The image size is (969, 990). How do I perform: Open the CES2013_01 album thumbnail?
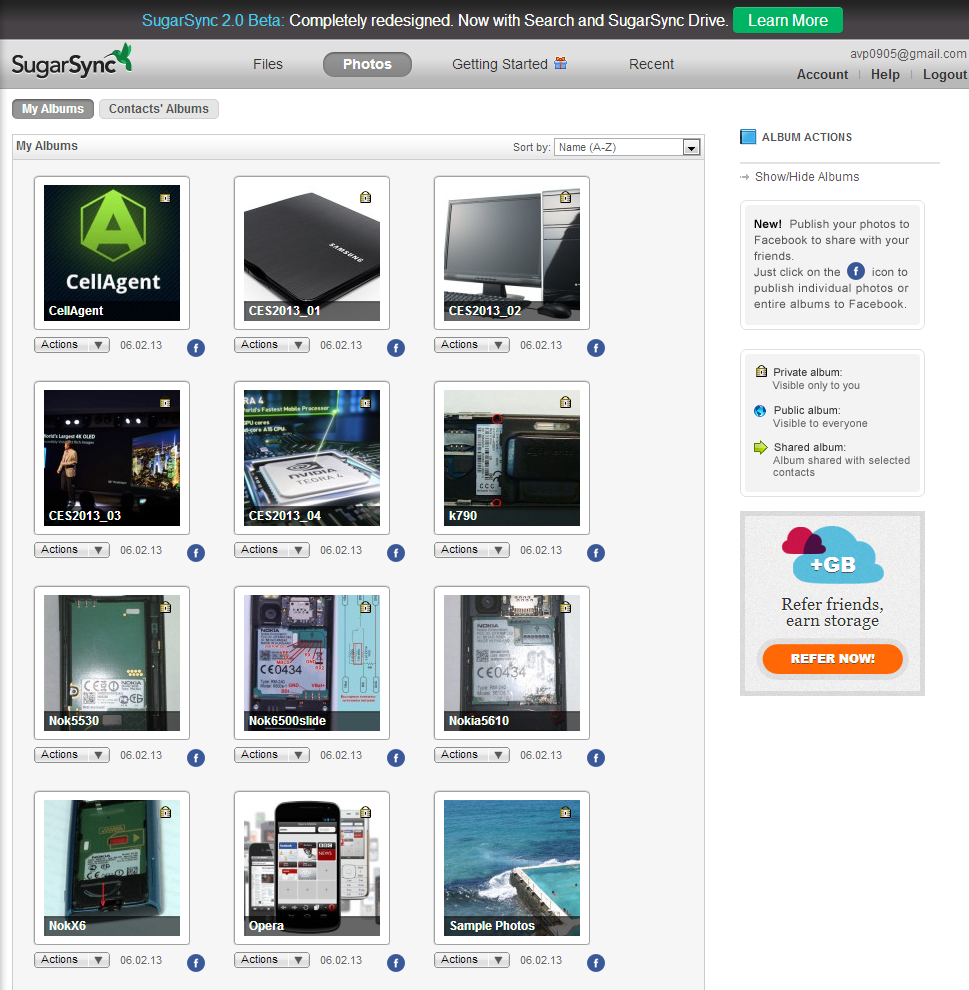point(312,253)
